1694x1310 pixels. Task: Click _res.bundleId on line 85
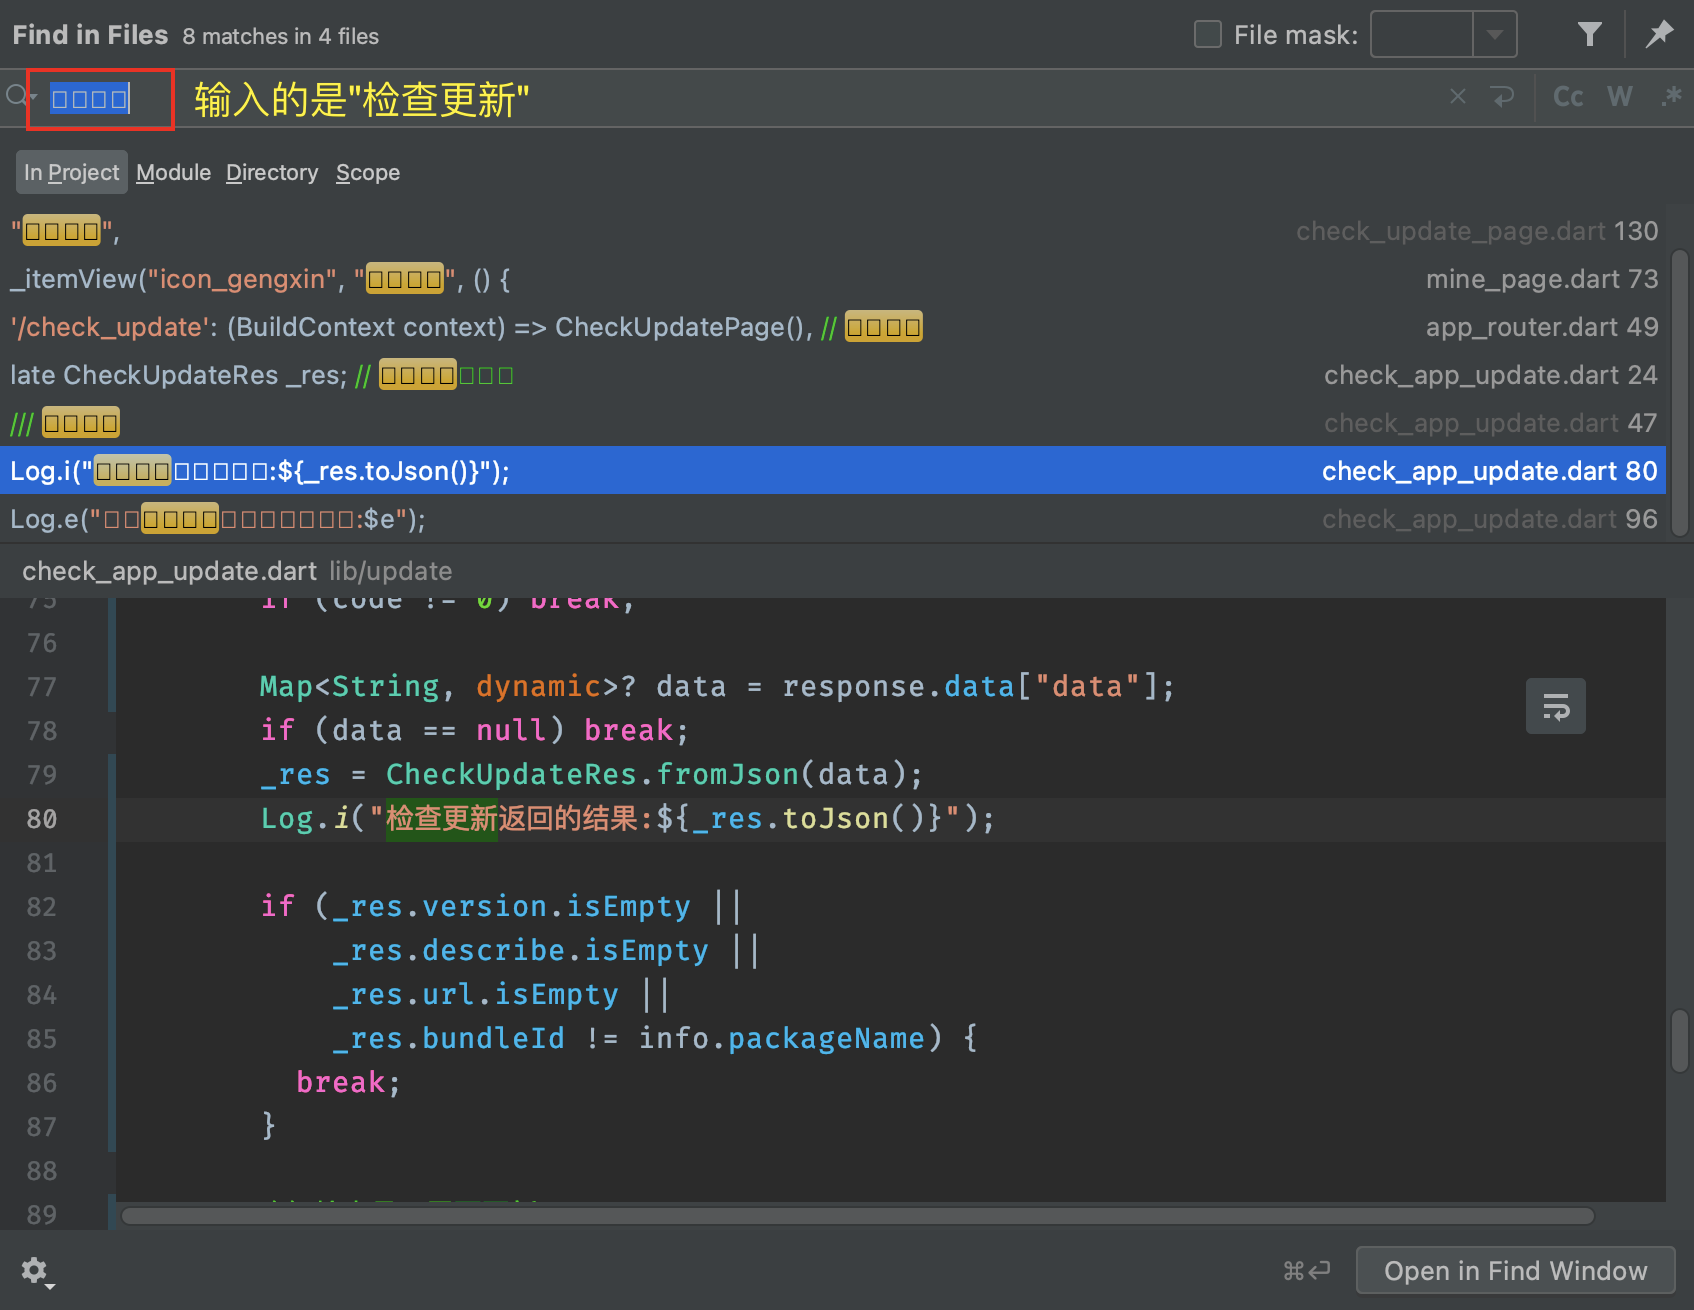[x=449, y=1039]
